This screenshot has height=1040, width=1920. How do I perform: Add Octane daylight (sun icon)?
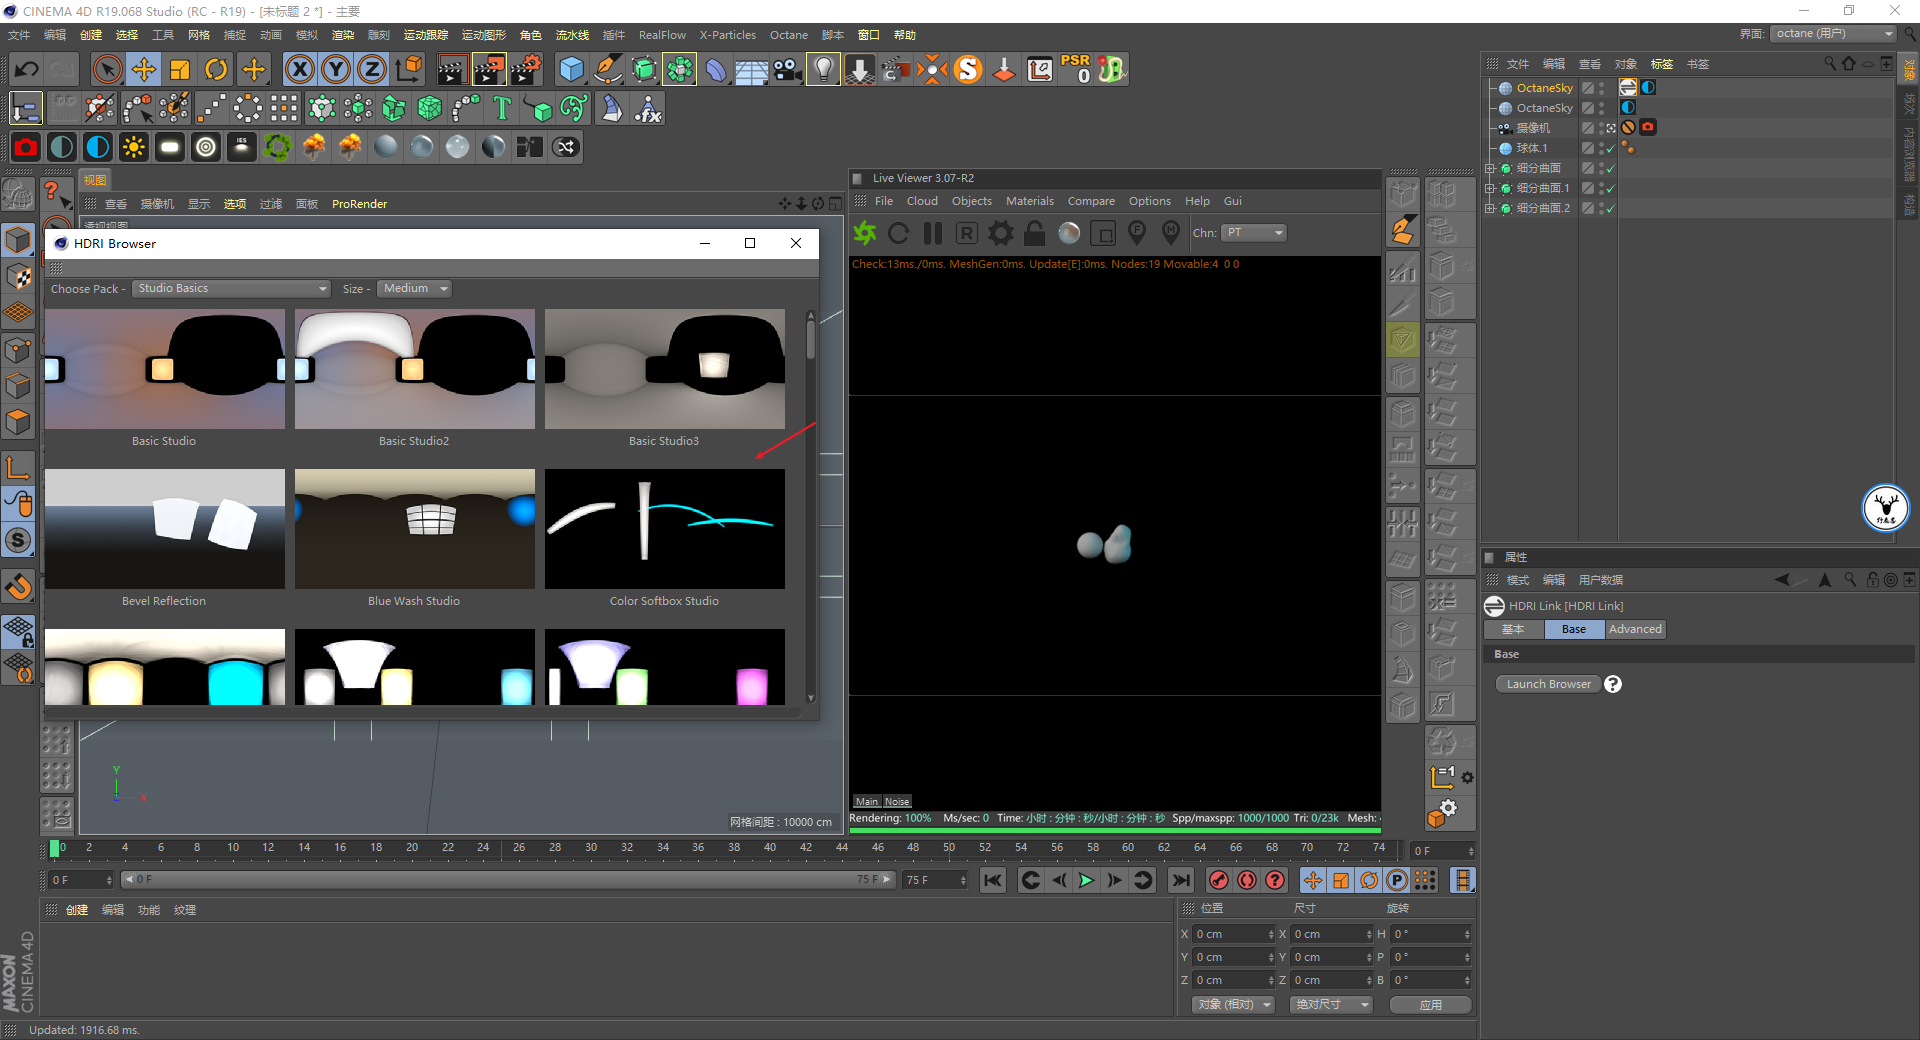(x=134, y=147)
